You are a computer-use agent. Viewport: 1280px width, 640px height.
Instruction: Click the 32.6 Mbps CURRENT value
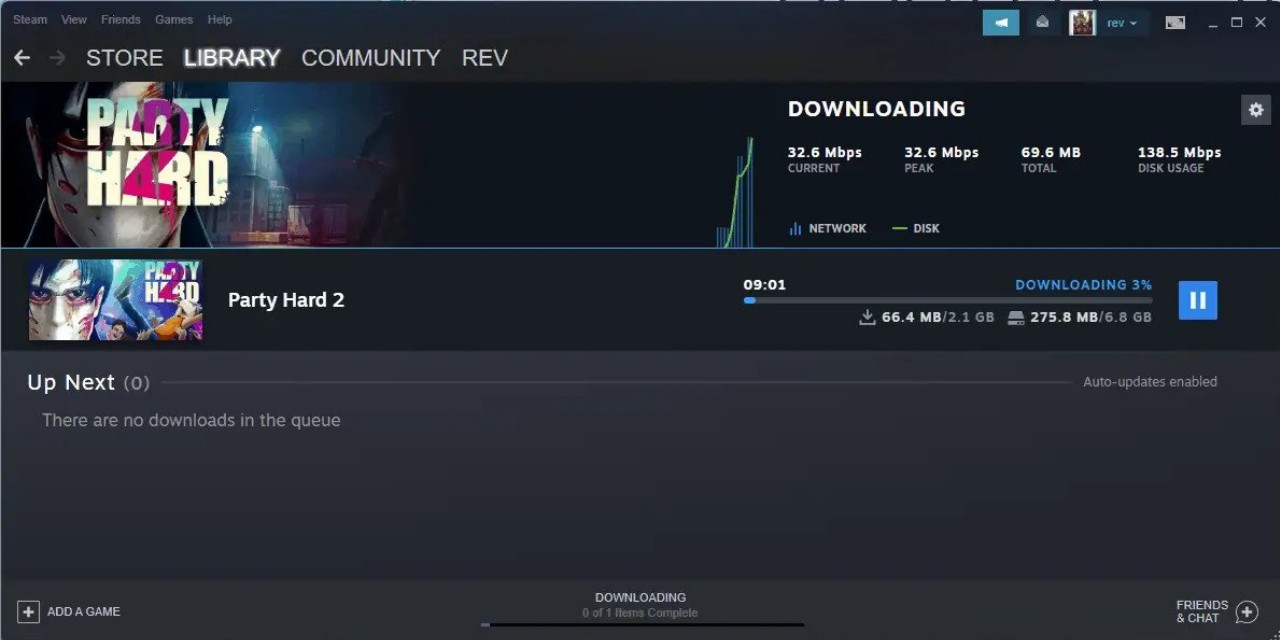point(825,153)
